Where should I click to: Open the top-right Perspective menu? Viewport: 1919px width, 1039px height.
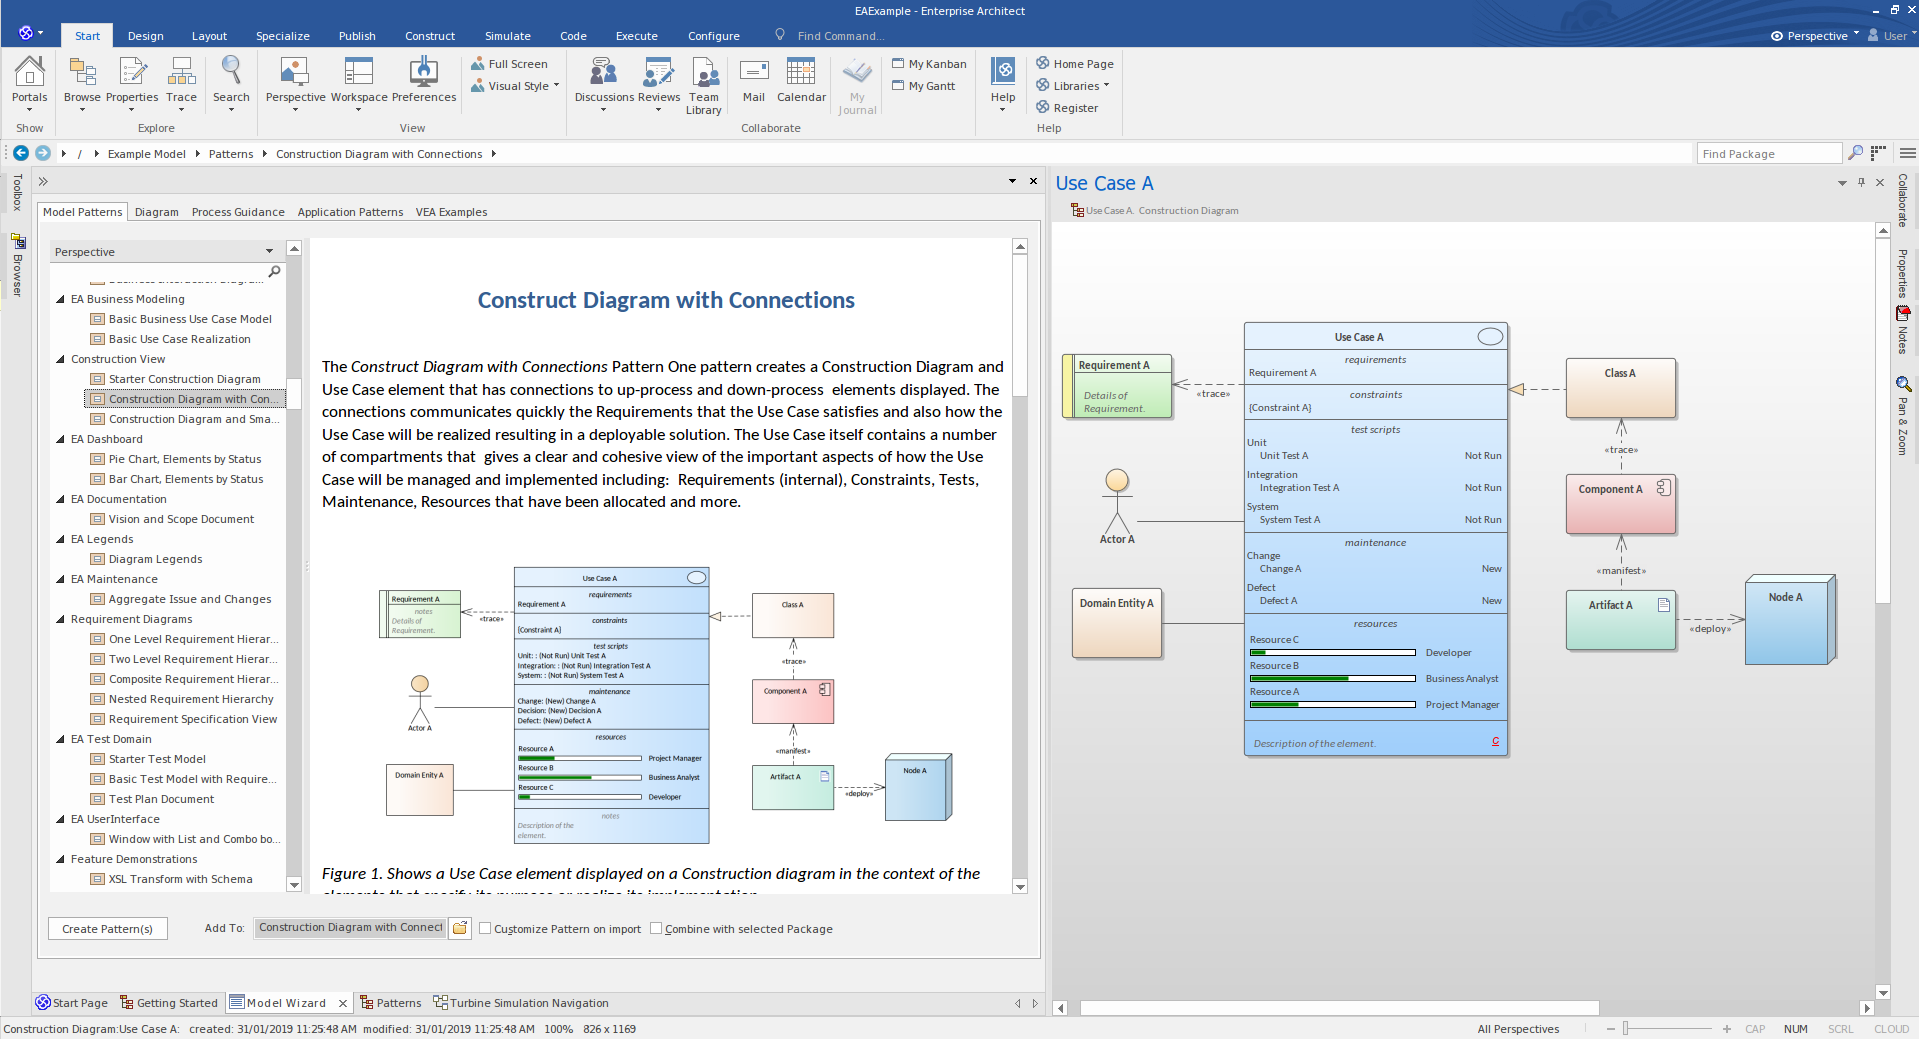[x=1815, y=36]
